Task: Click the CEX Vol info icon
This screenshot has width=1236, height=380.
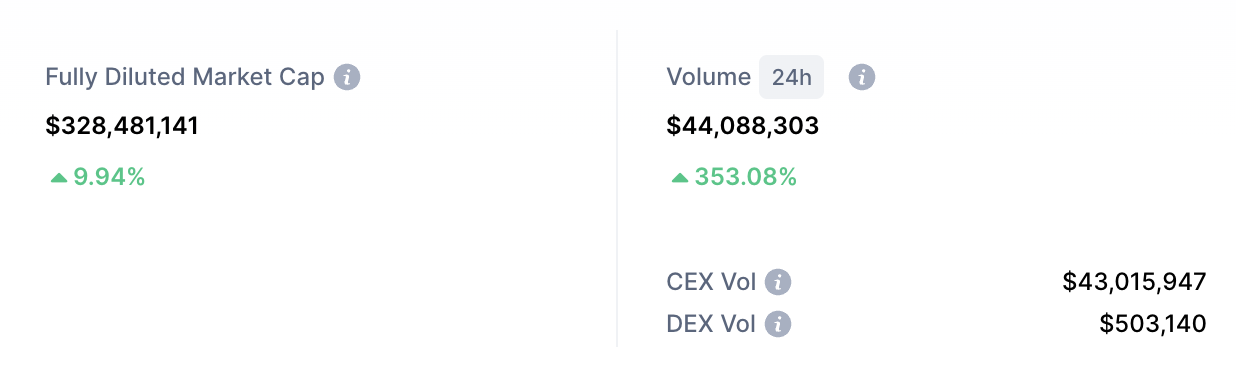Action: (x=778, y=282)
